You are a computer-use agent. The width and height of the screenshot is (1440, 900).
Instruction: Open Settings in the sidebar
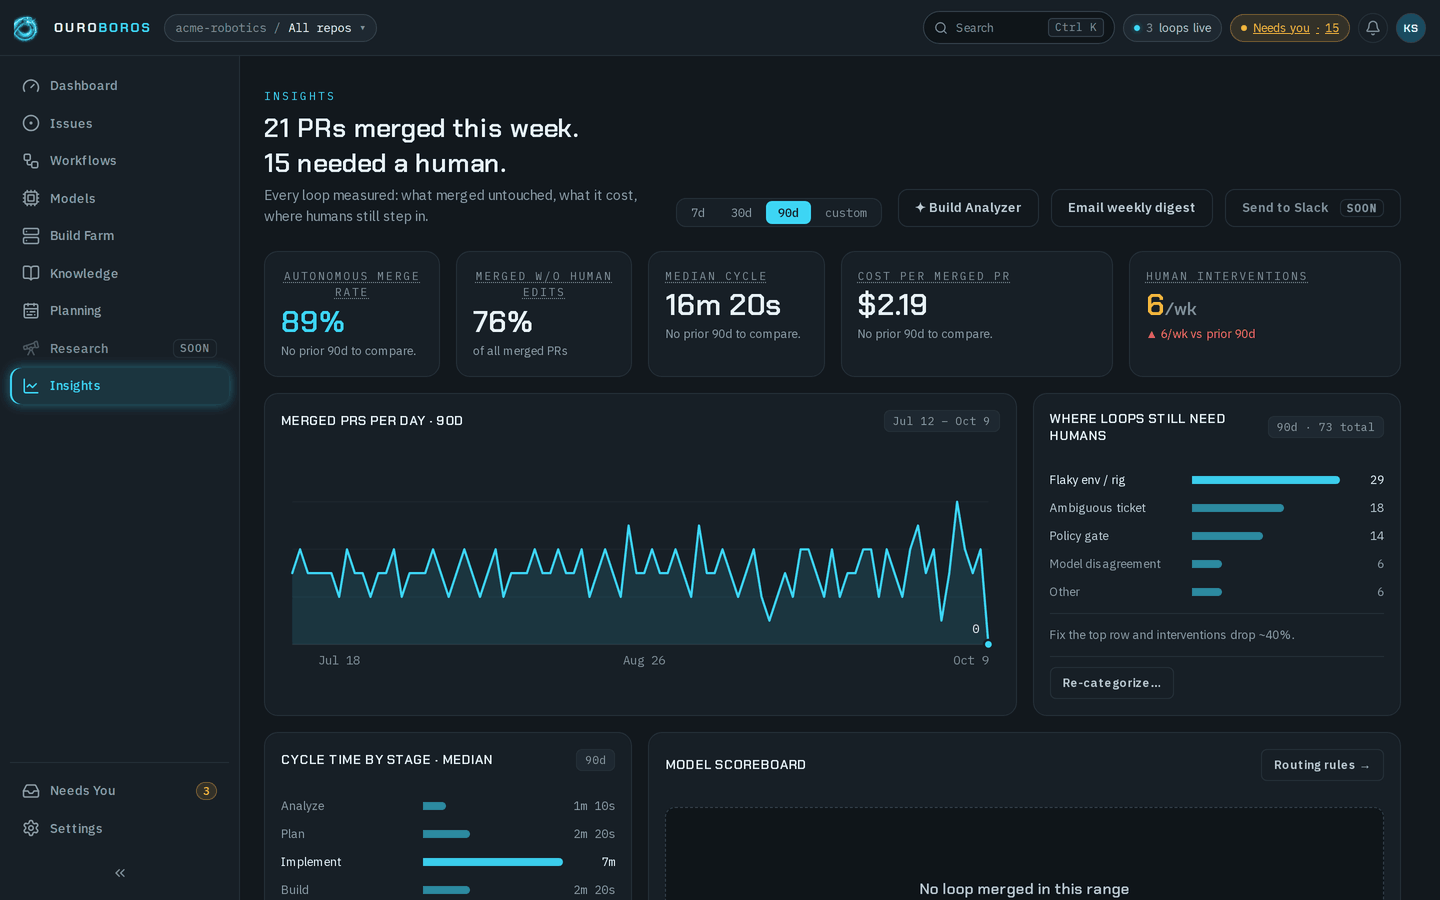pos(120,828)
